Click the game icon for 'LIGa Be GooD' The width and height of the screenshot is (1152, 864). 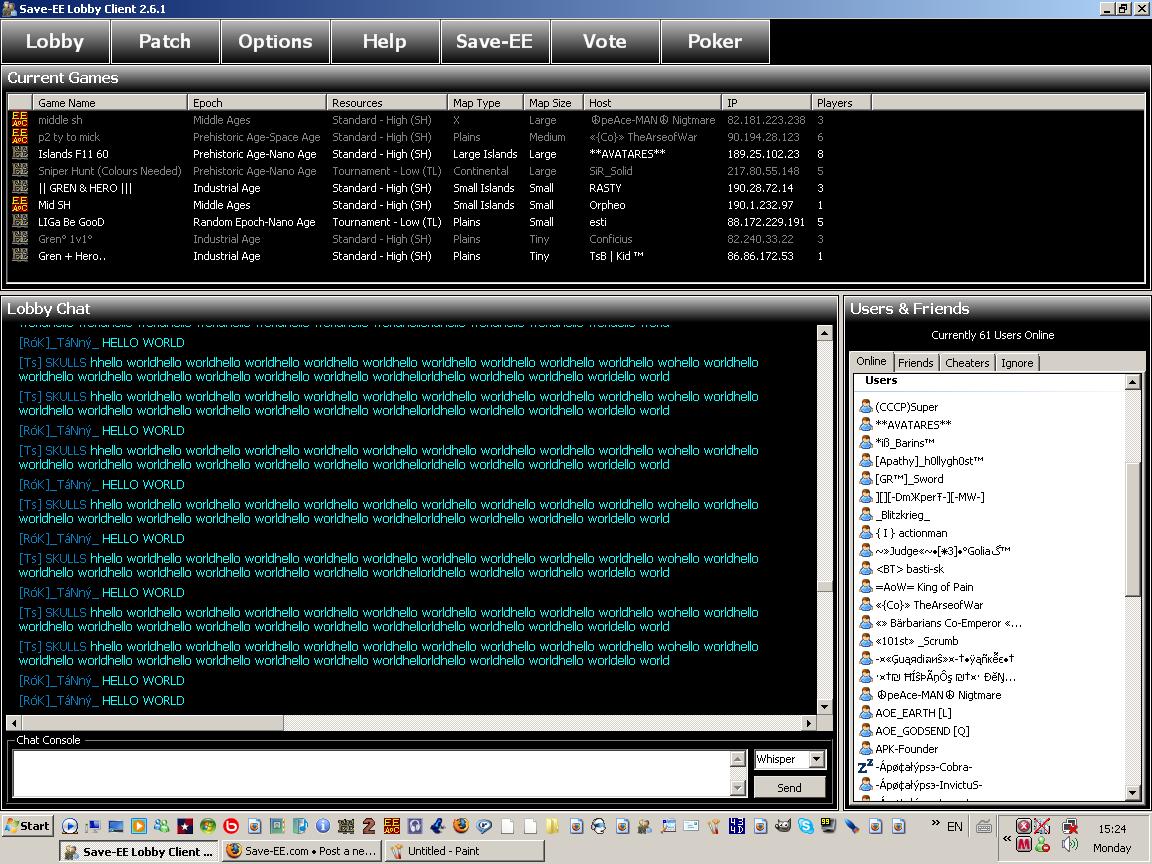(20, 222)
